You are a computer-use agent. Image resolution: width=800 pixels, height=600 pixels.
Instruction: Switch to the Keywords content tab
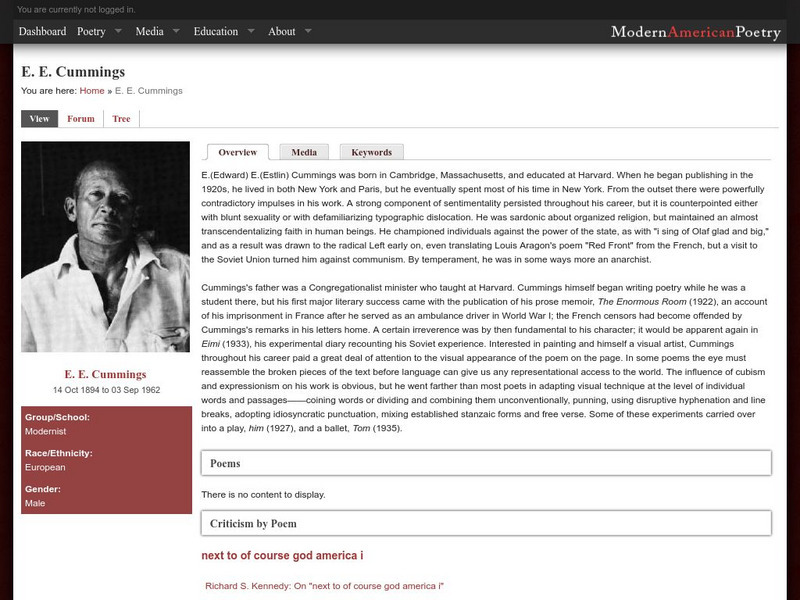(372, 152)
